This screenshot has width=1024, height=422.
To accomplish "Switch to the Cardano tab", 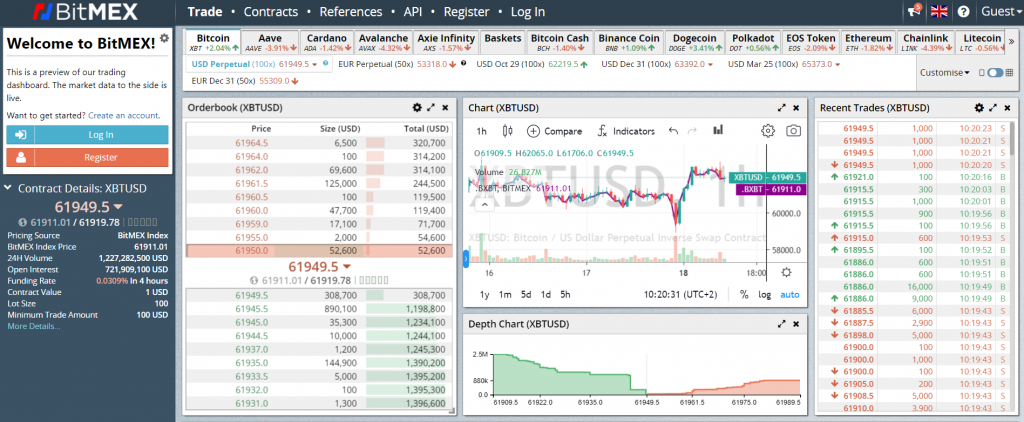I will [x=328, y=42].
